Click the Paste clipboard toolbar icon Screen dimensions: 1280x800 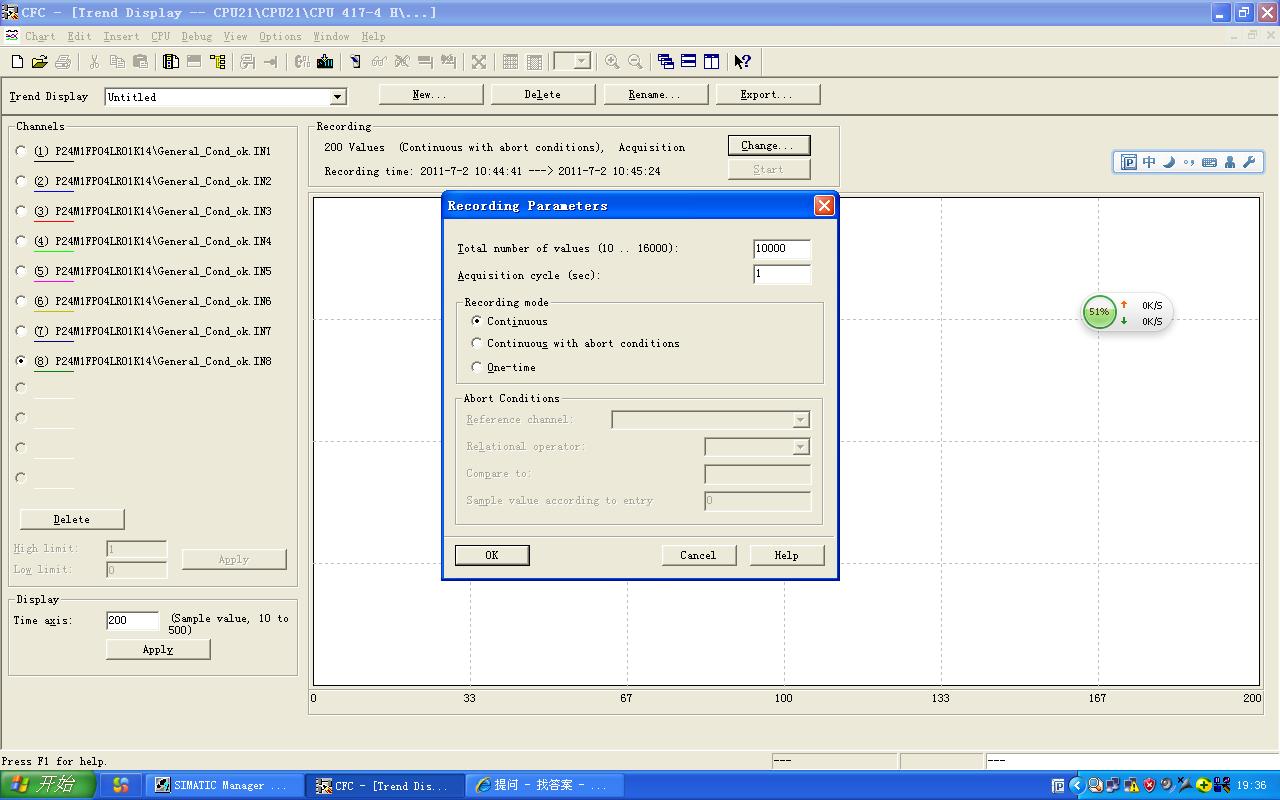[x=140, y=62]
